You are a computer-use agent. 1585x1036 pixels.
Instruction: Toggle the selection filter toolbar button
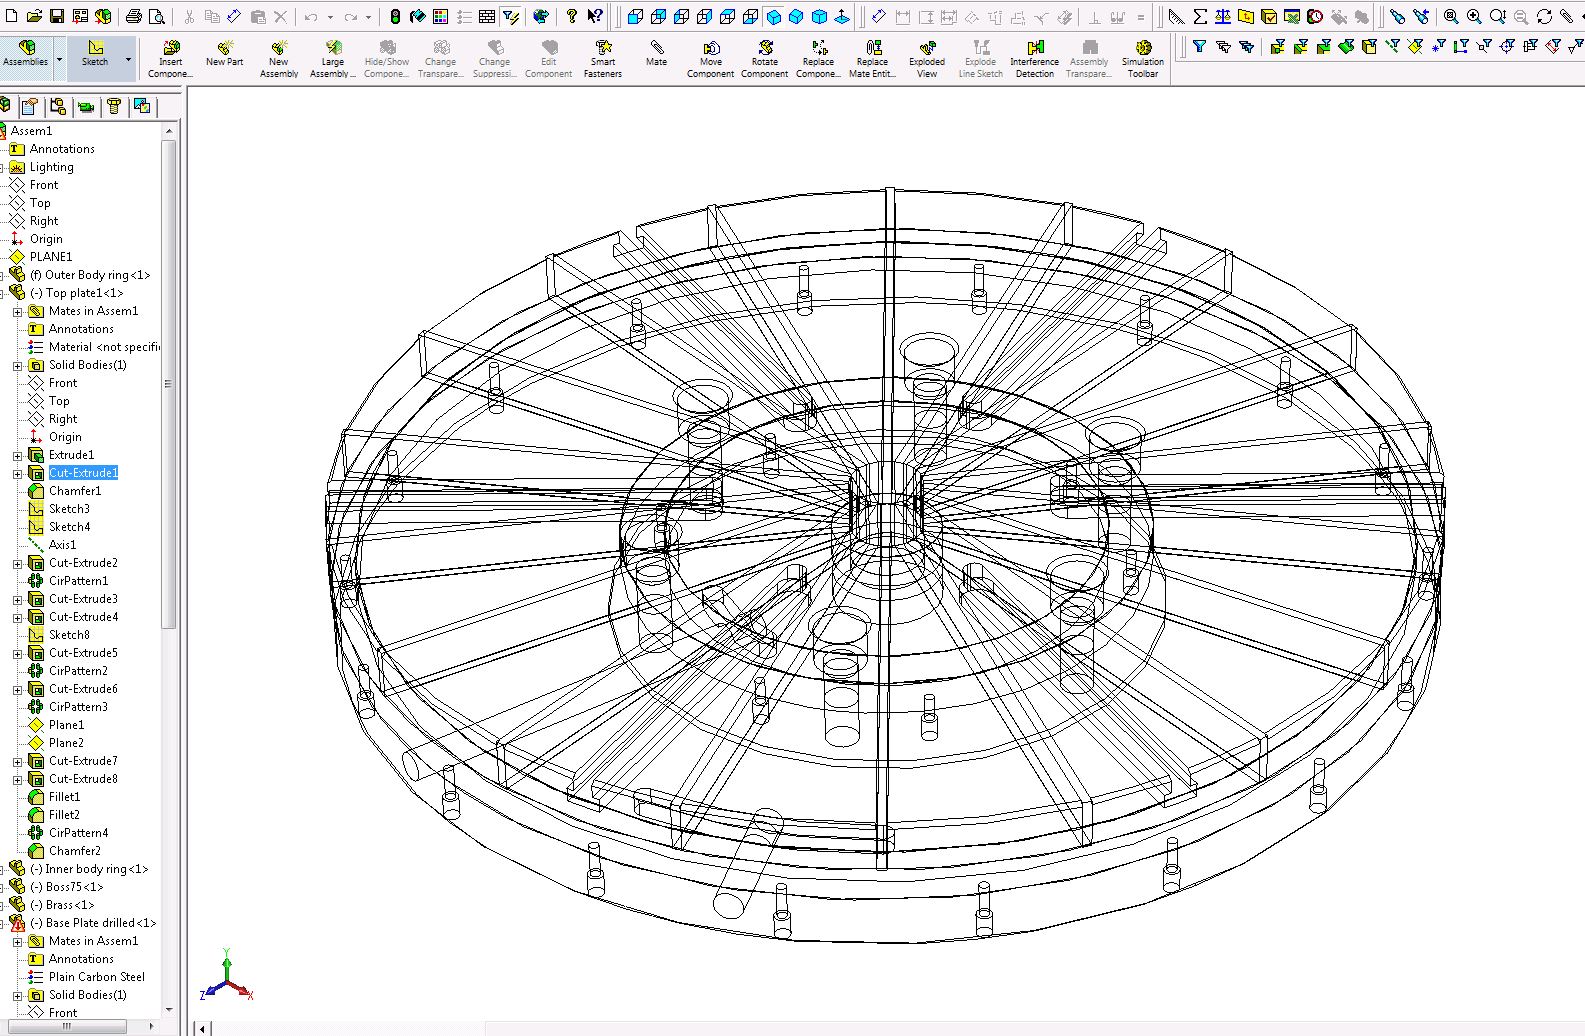pos(511,16)
